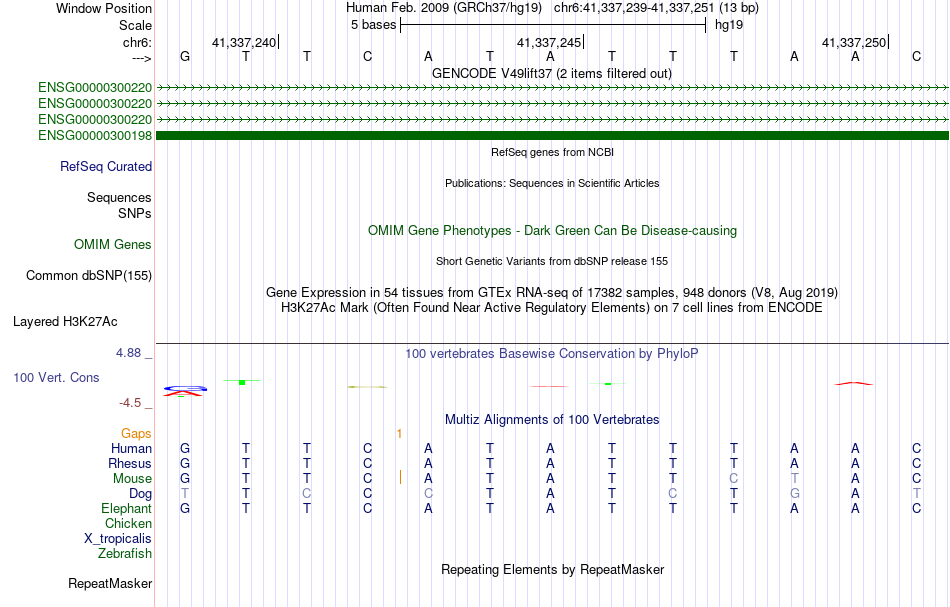
Task: Click the 5 bases scale bar
Action: 553,25
